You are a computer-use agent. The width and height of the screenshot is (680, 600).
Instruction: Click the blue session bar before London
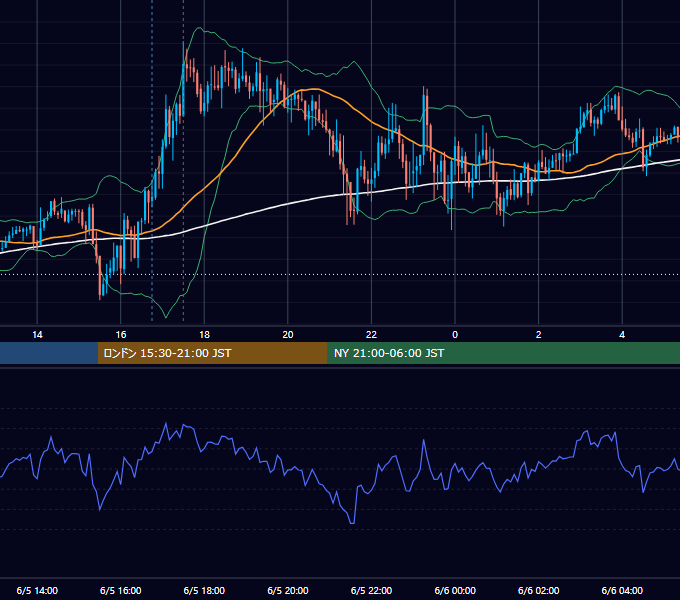(49, 353)
